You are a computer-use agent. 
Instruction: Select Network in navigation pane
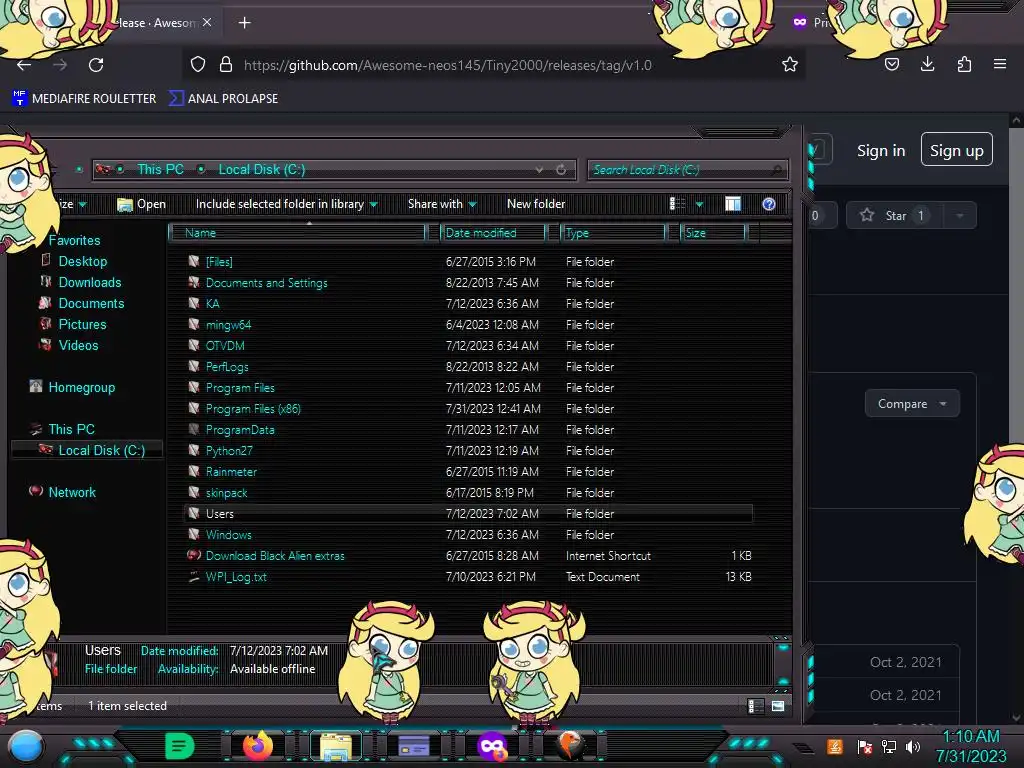point(72,492)
